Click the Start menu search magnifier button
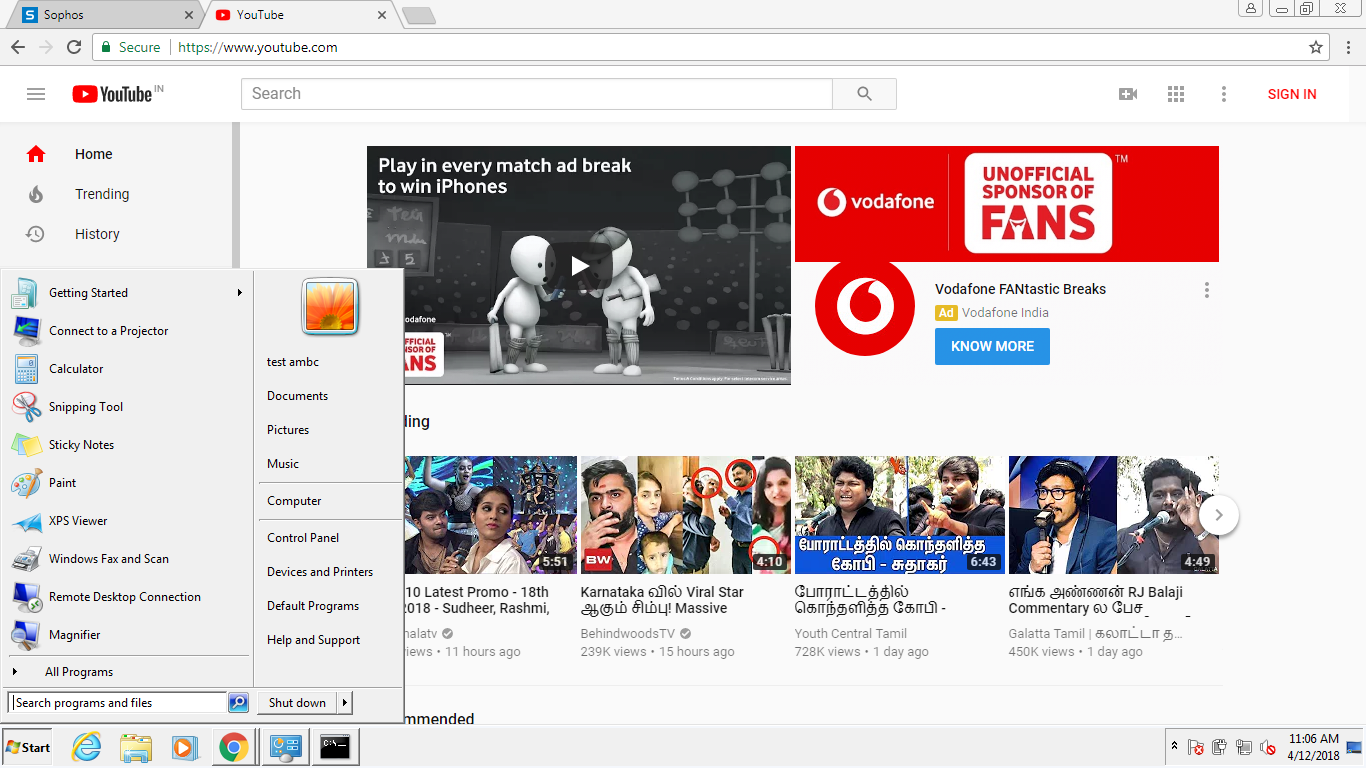This screenshot has height=768, width=1366. (x=238, y=703)
